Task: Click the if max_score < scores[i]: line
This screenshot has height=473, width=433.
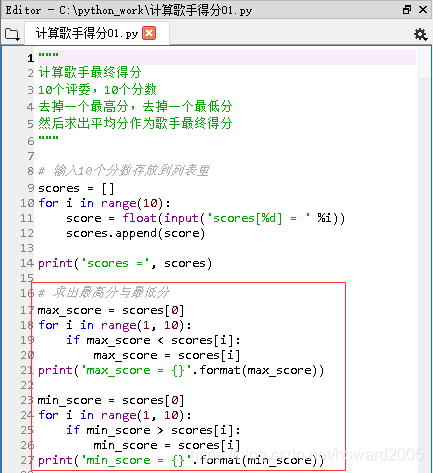Action: [153, 340]
